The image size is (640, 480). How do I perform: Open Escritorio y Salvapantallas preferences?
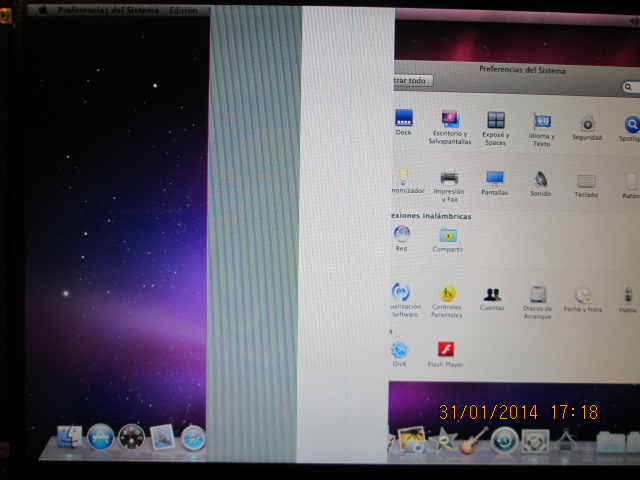tap(450, 120)
